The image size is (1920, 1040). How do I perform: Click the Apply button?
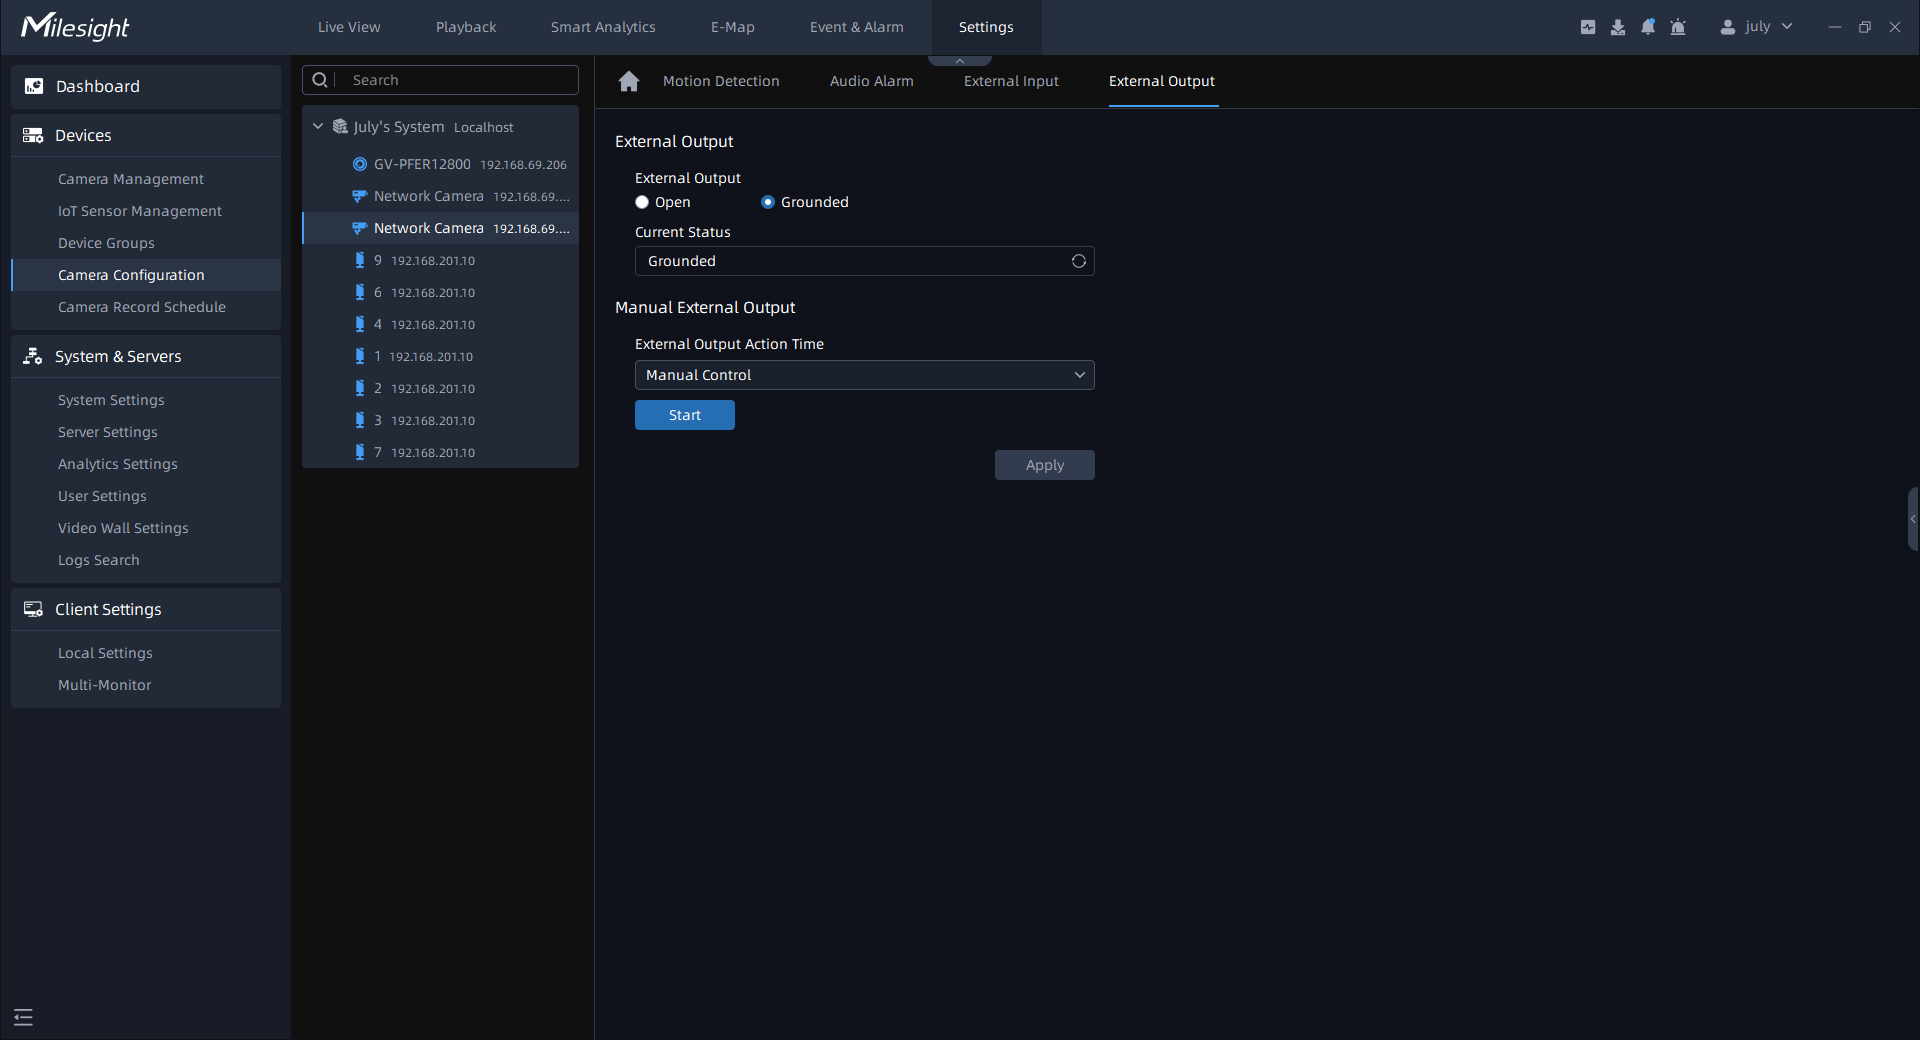[1044, 465]
